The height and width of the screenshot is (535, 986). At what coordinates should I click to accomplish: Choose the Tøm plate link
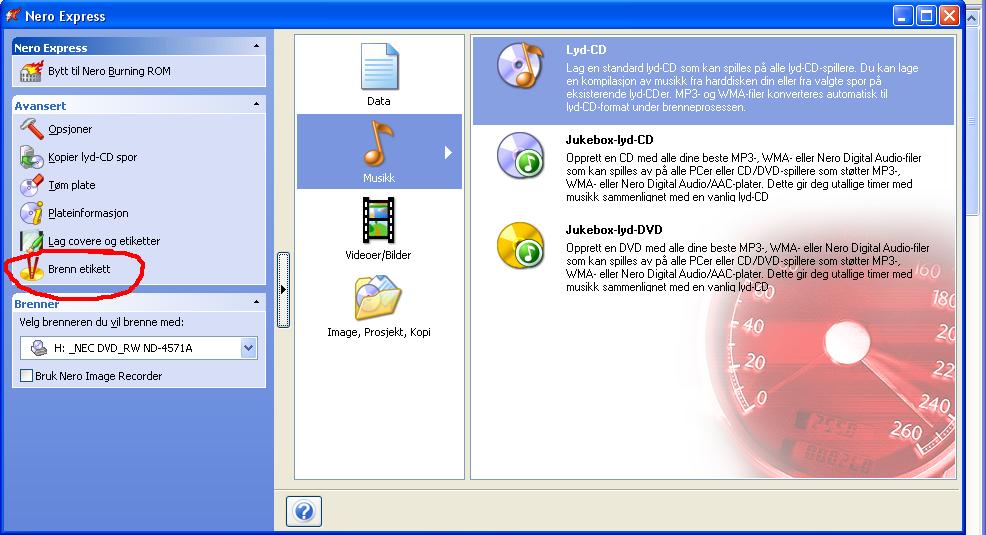point(72,185)
